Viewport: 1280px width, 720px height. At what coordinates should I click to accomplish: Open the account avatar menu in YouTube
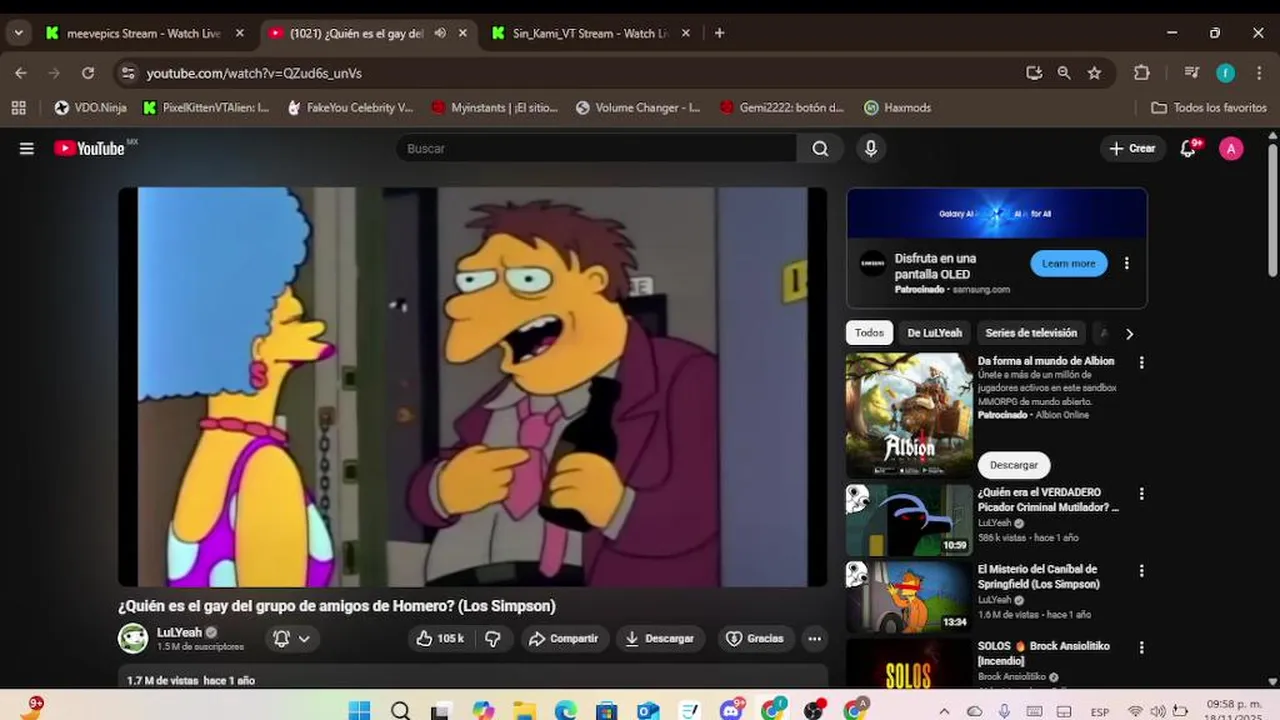[x=1231, y=149]
